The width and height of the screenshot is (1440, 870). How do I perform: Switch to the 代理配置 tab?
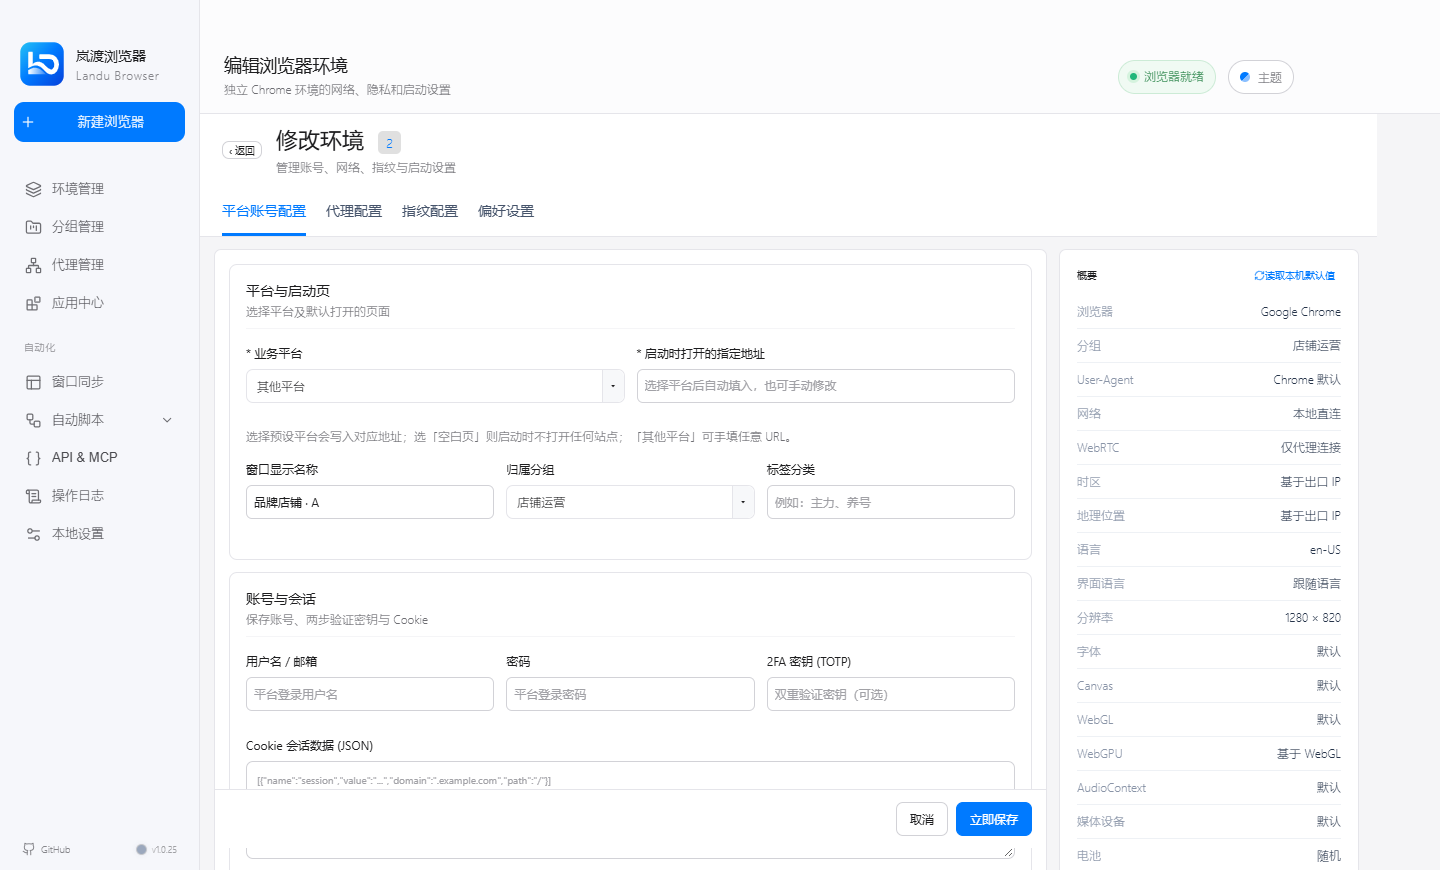(x=354, y=211)
